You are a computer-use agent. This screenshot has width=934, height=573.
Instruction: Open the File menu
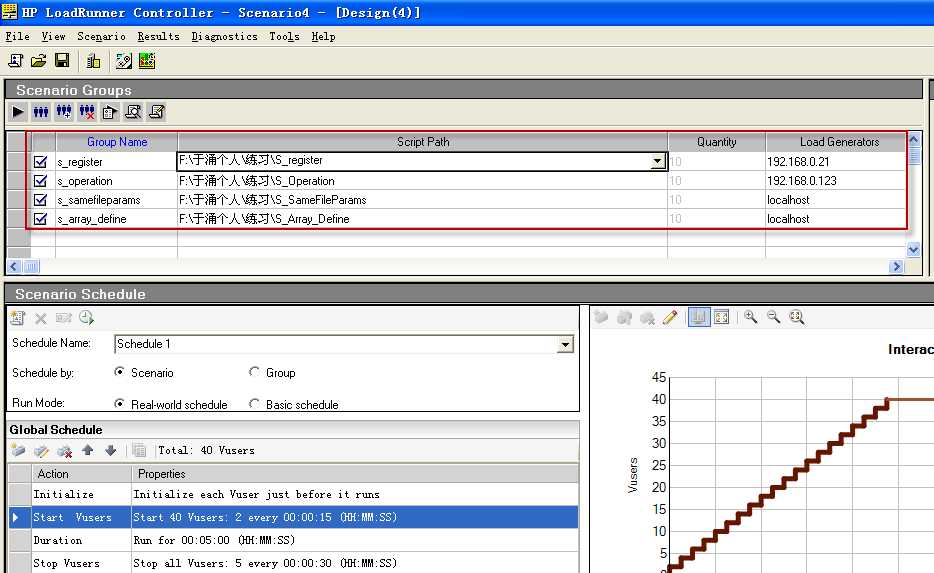(x=17, y=36)
